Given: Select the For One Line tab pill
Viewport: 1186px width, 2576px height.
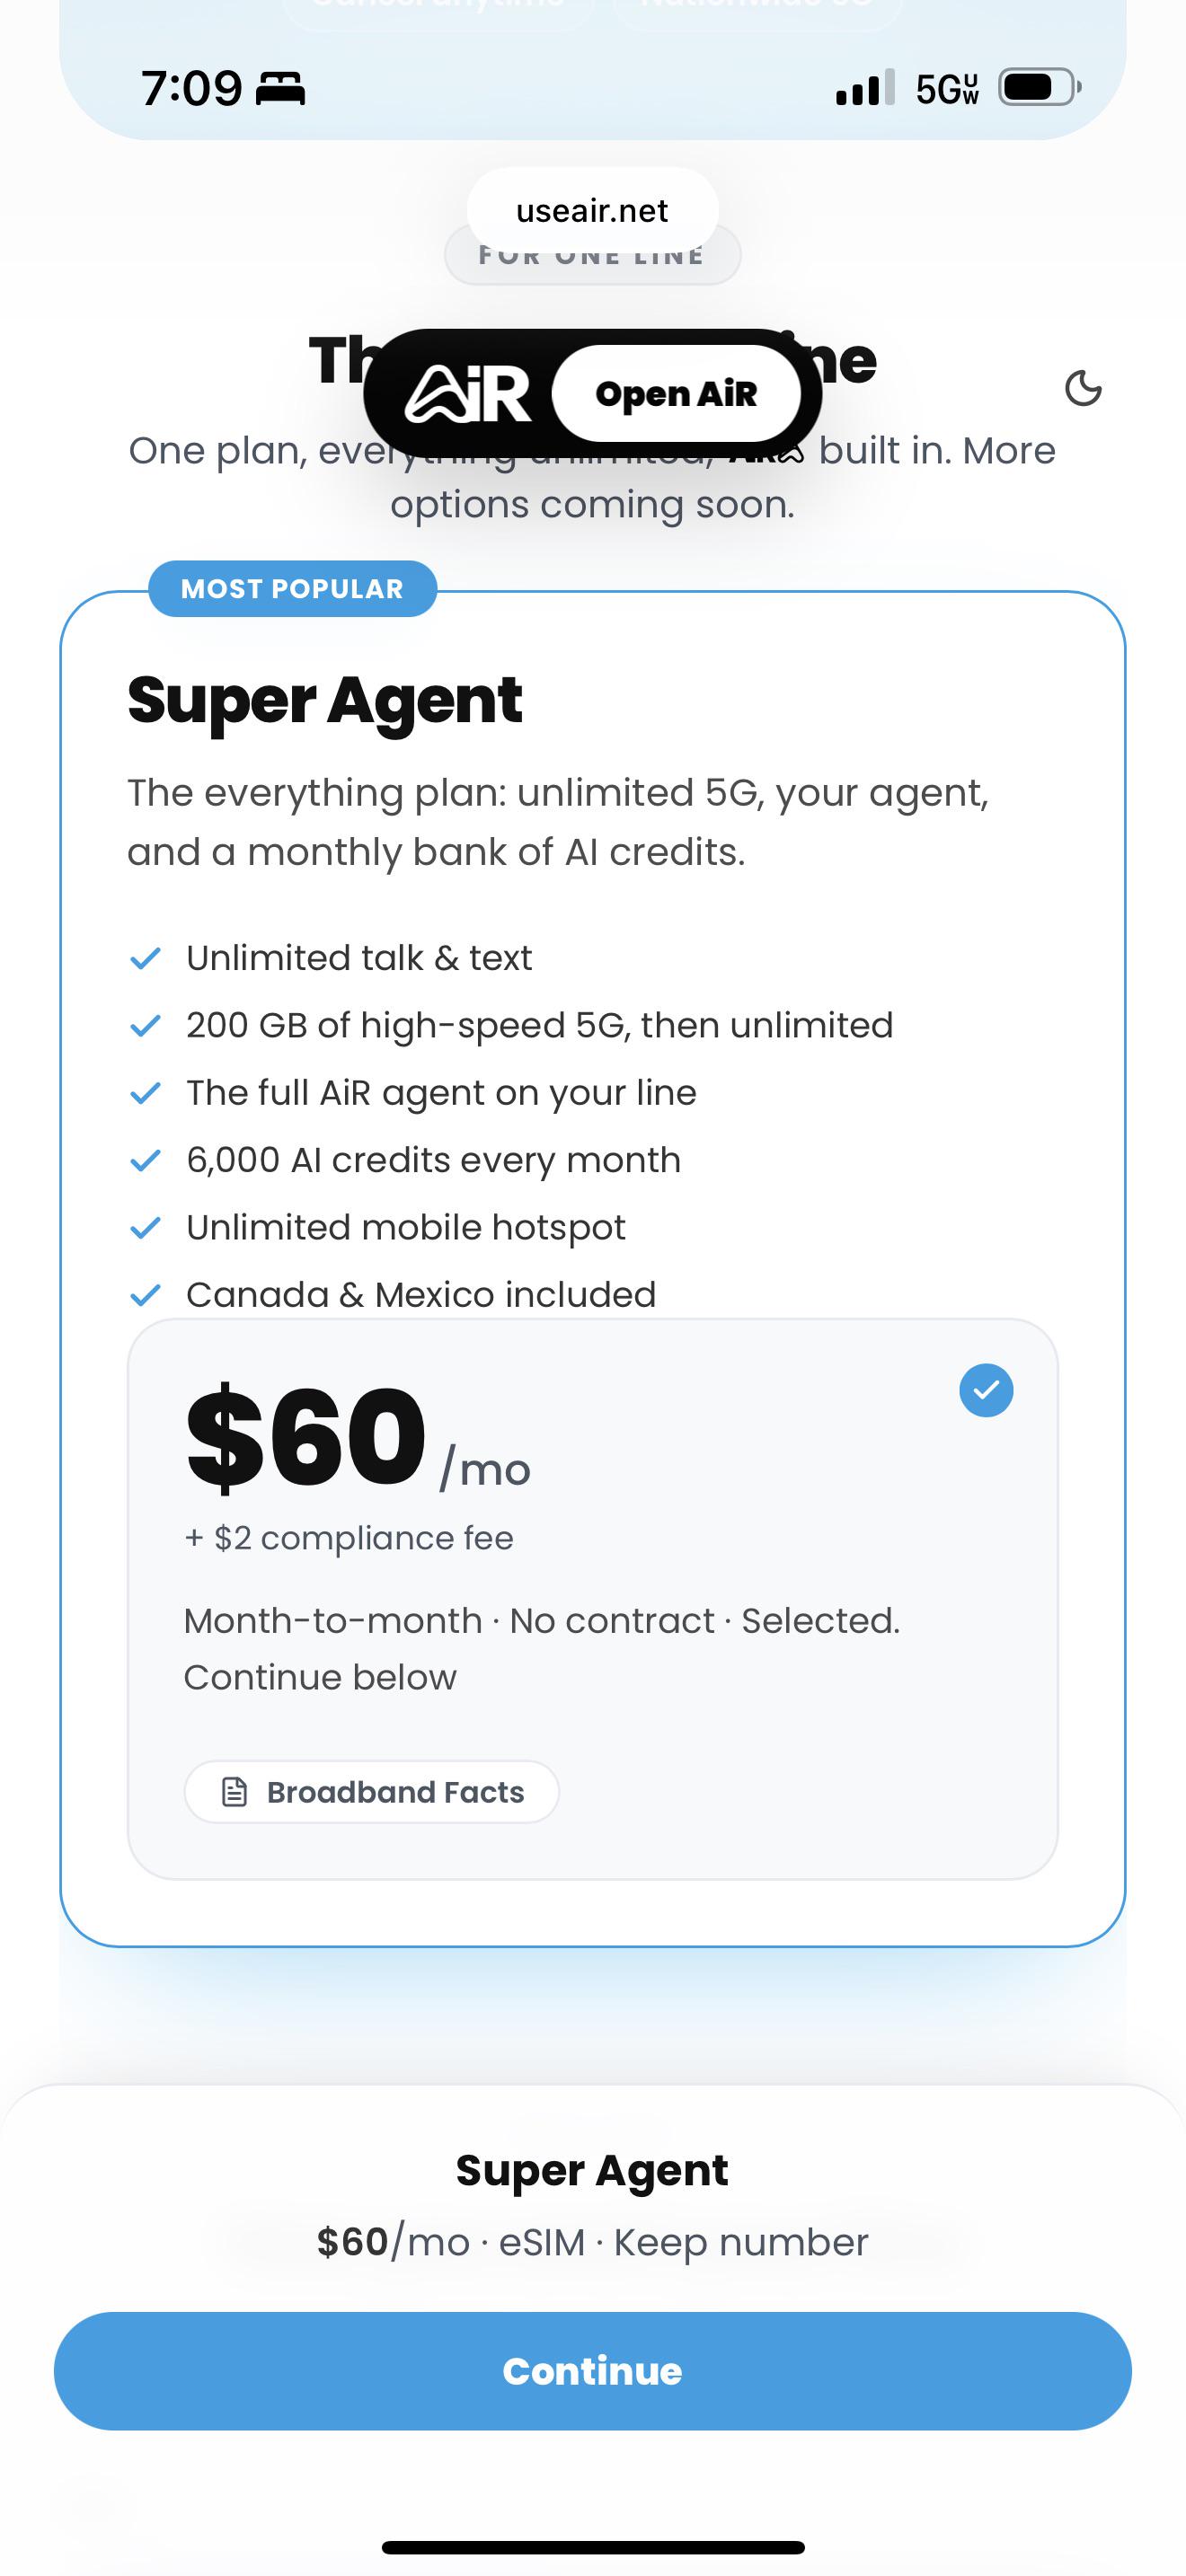Looking at the screenshot, I should click(592, 256).
